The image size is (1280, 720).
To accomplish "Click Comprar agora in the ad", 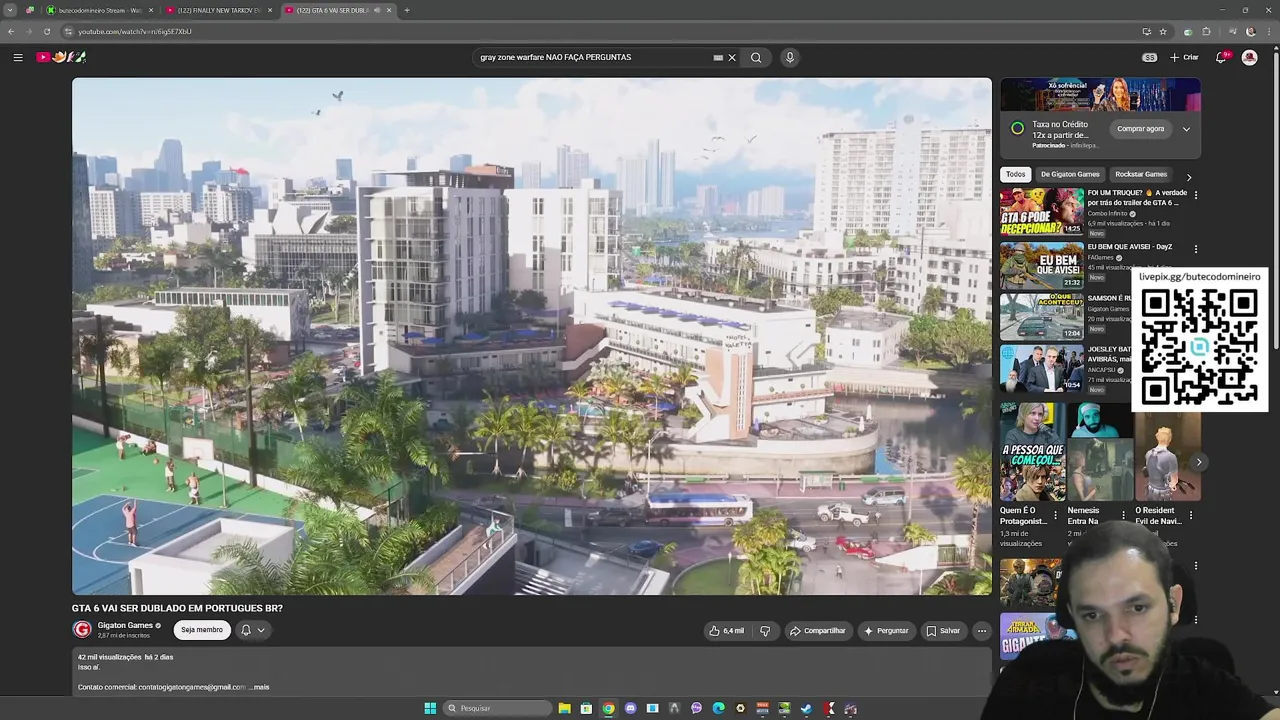I will [1141, 128].
